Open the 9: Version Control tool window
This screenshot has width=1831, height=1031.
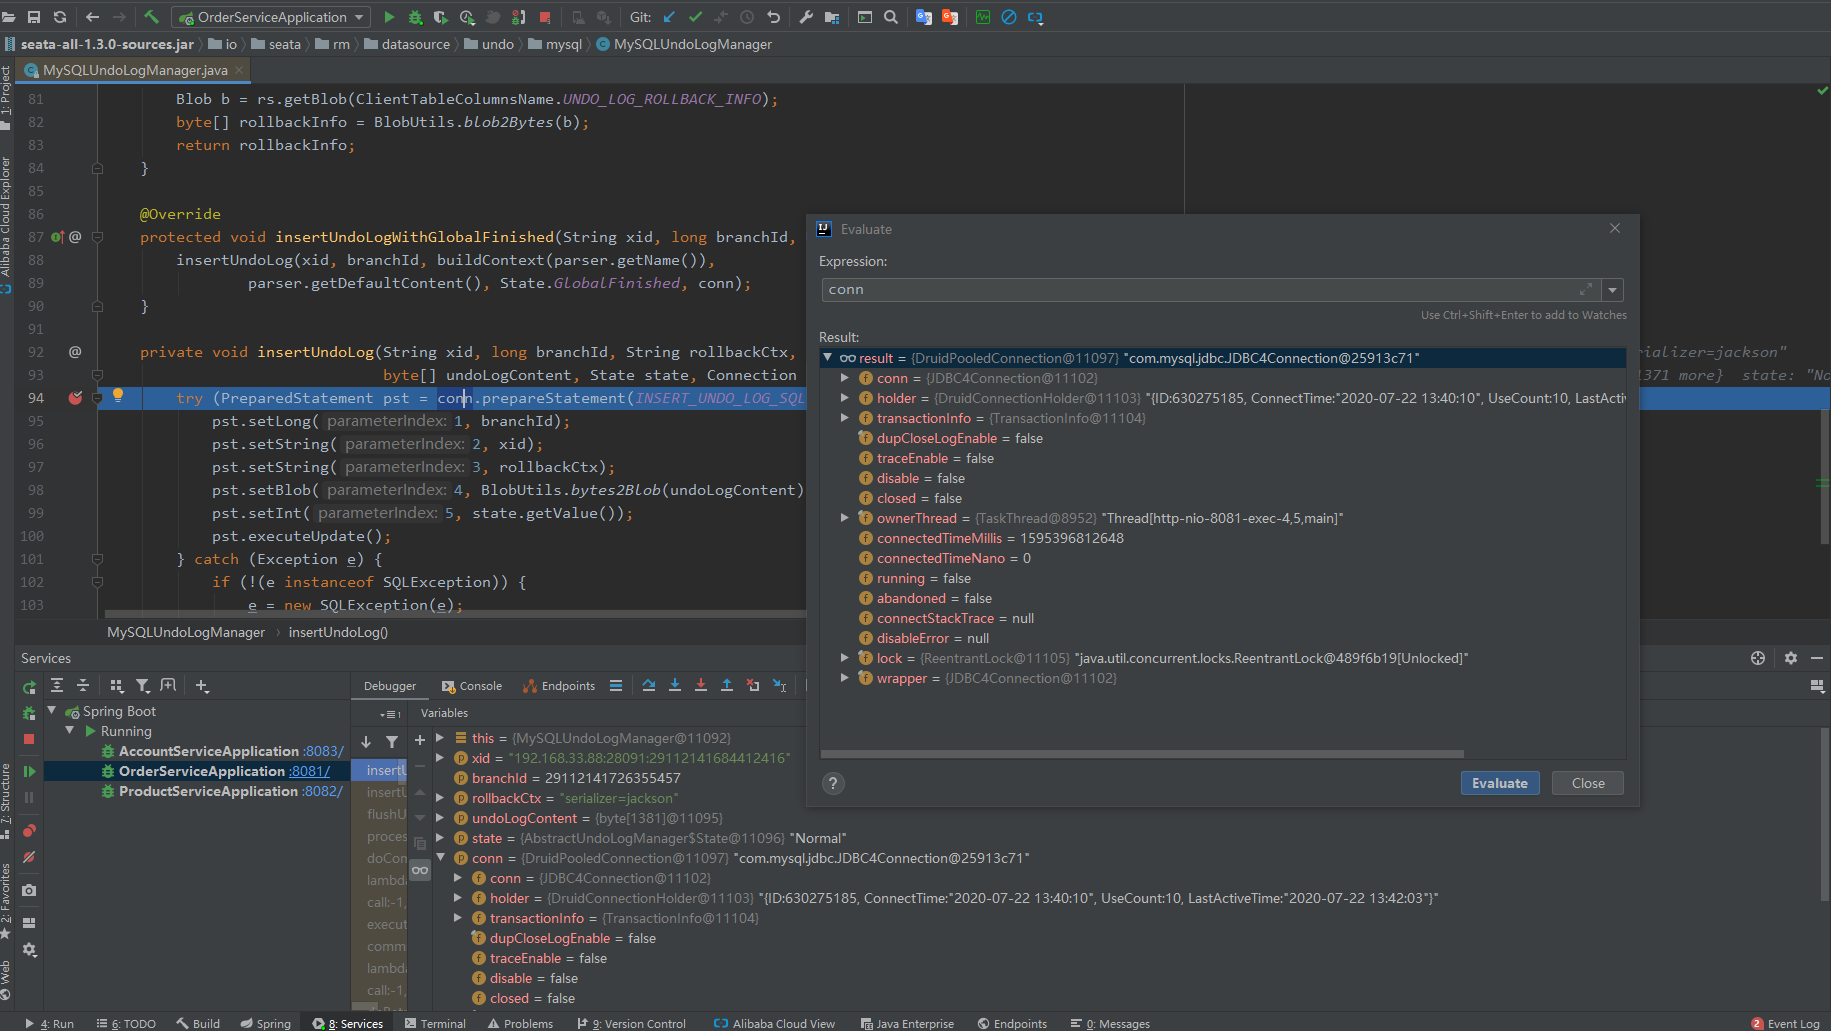point(632,1023)
